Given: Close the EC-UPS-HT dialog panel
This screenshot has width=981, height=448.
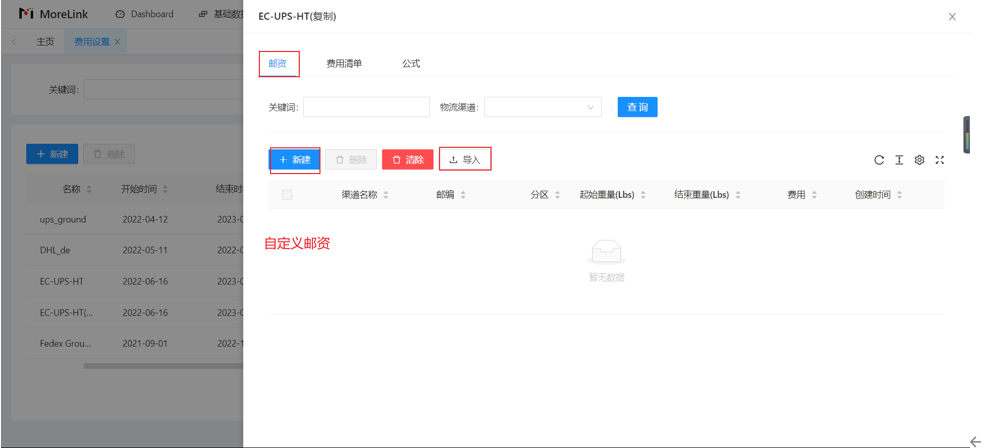Looking at the screenshot, I should (x=952, y=17).
